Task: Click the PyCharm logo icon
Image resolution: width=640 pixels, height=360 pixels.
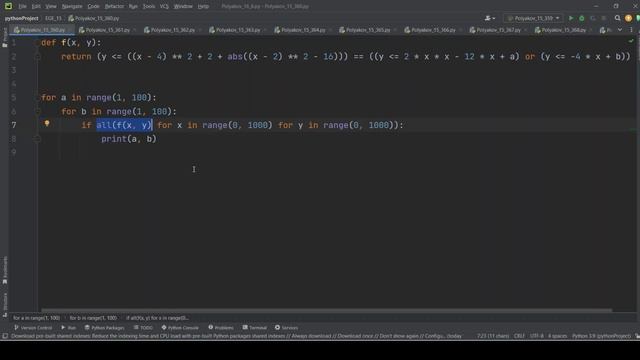Action: (8, 6)
